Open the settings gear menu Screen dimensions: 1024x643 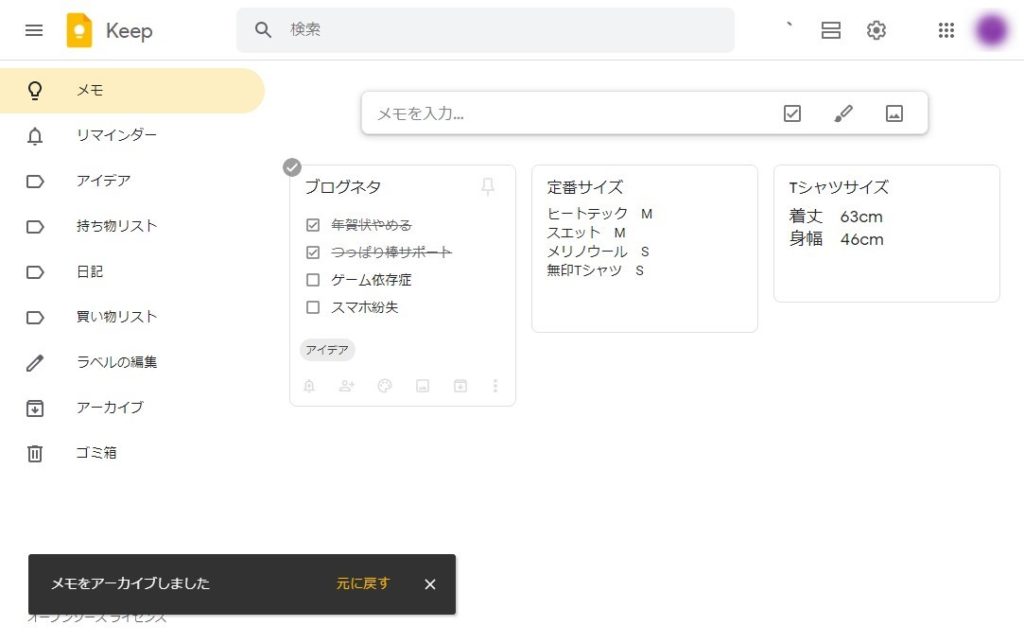(x=876, y=30)
